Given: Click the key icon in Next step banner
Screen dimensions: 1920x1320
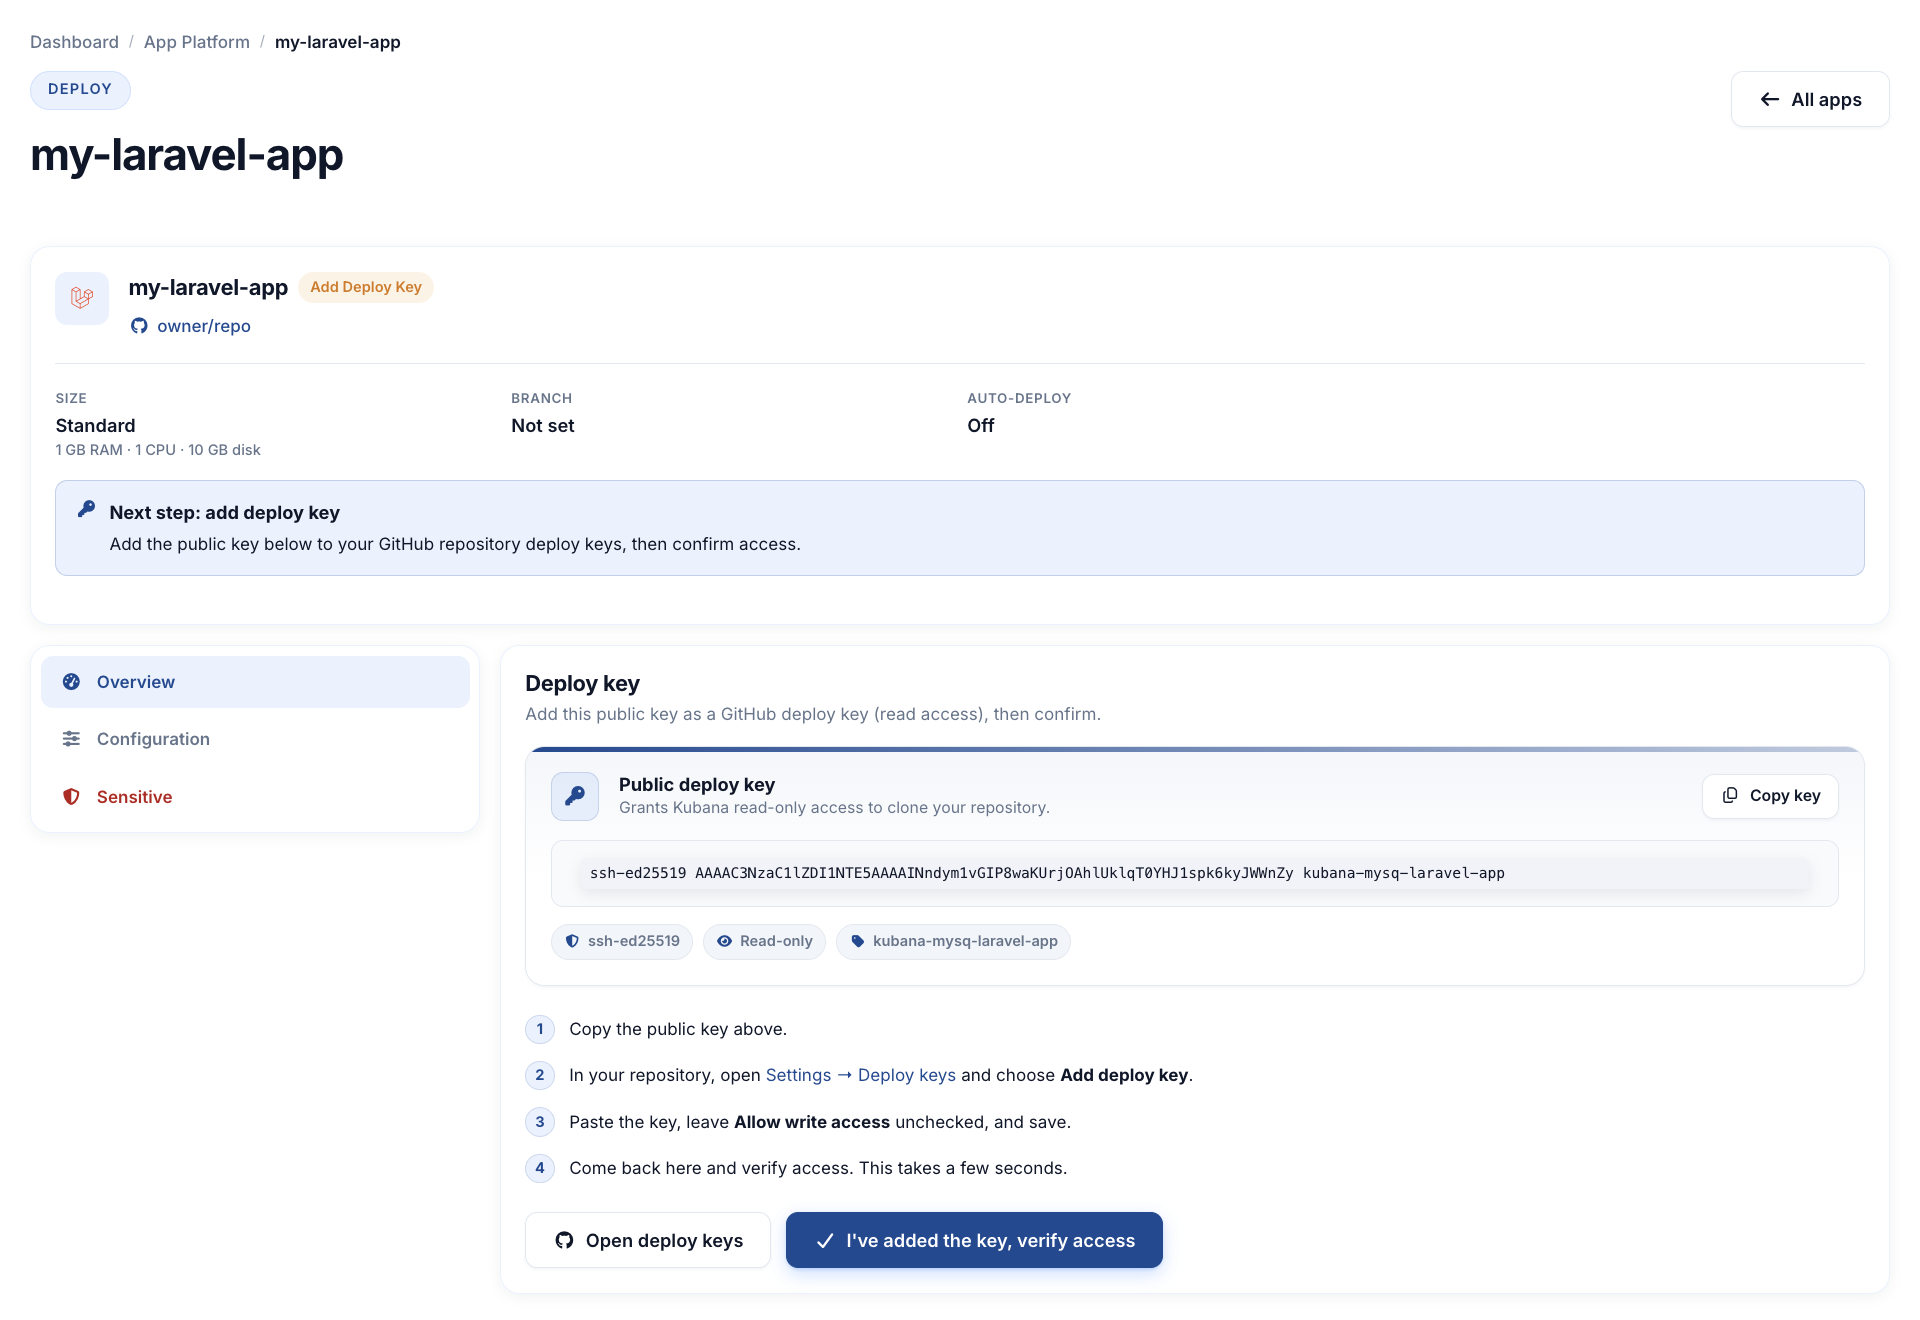Looking at the screenshot, I should [87, 509].
